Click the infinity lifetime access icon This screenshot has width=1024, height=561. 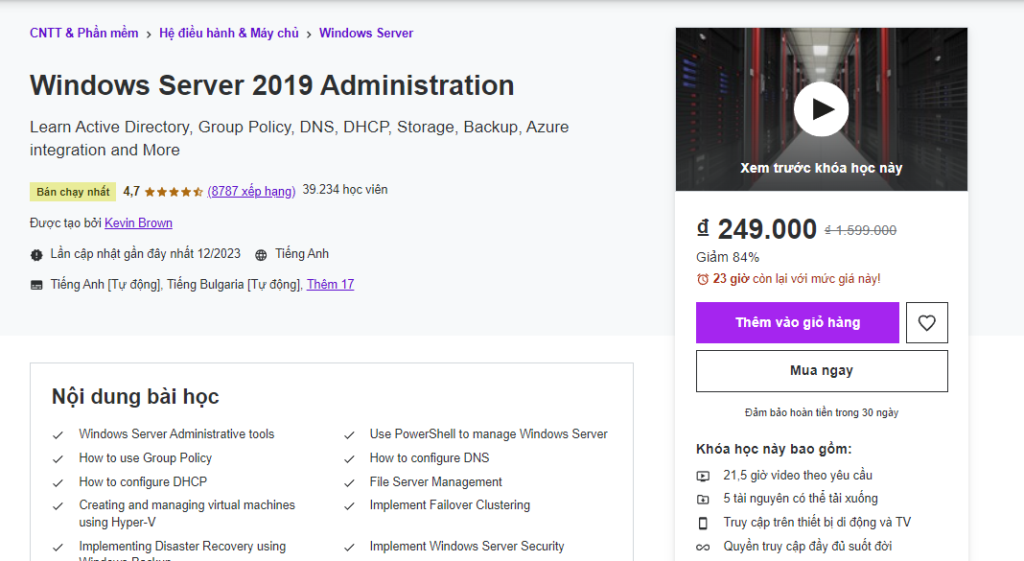pyautogui.click(x=703, y=547)
